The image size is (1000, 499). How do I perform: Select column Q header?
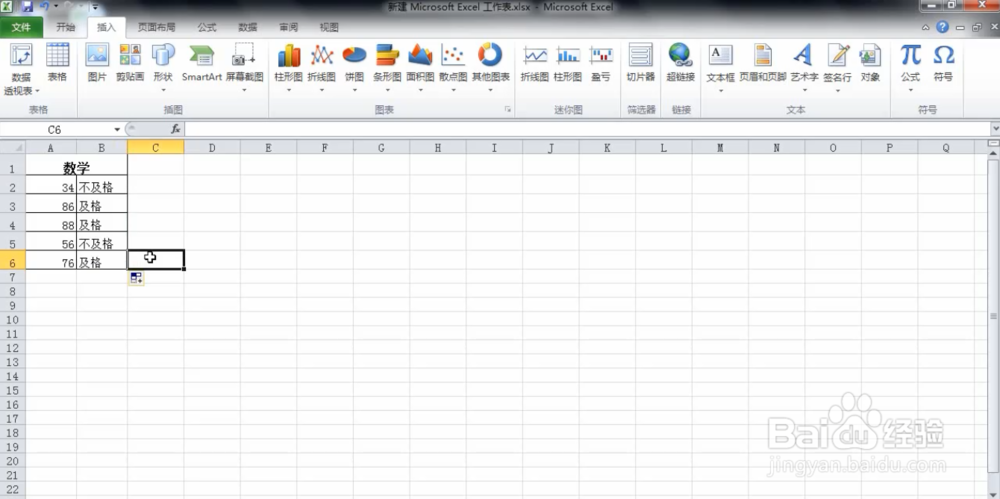(x=946, y=147)
